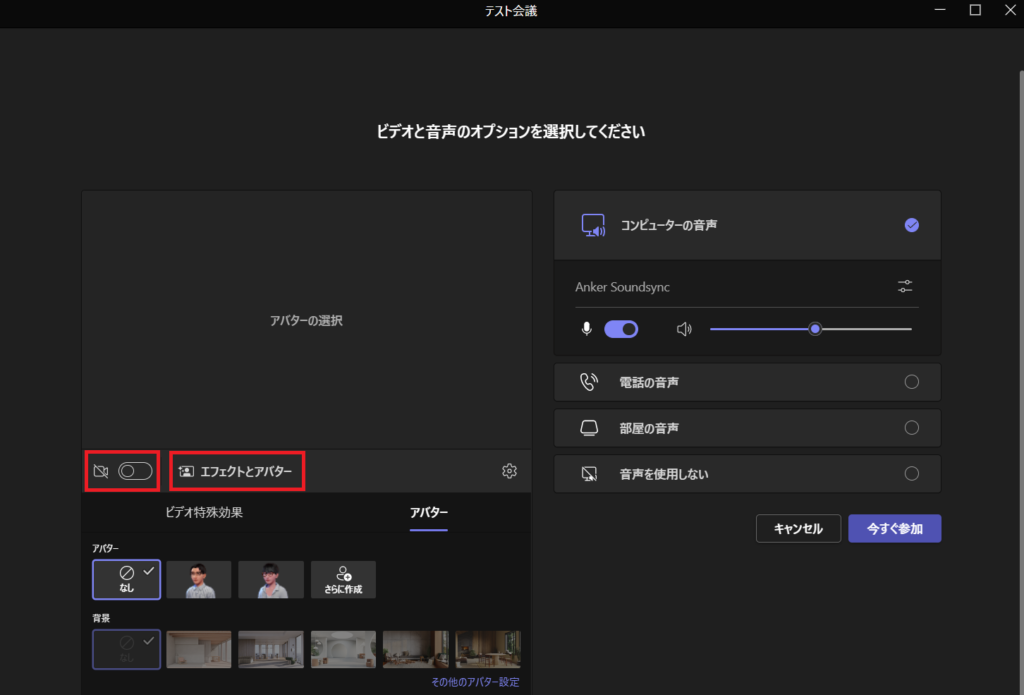Open audio device settings sliders icon
Screen dimensions: 1024x695
tap(905, 287)
